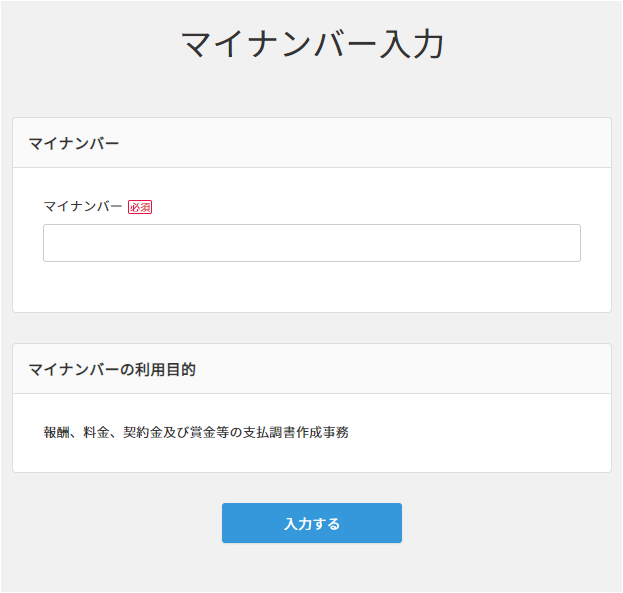Click the 及び word in purpose text
This screenshot has width=623, height=593.
tap(174, 433)
